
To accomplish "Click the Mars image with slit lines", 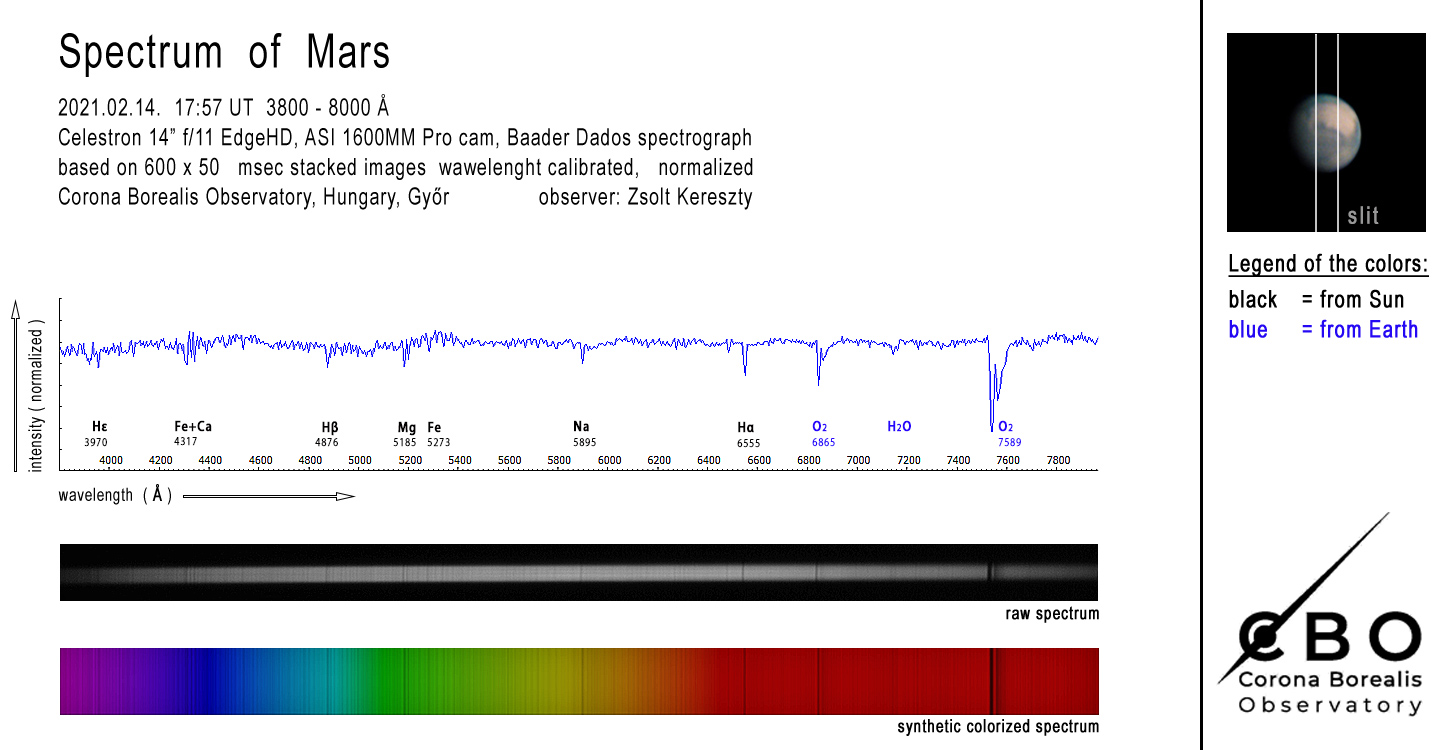I will click(x=1326, y=133).
